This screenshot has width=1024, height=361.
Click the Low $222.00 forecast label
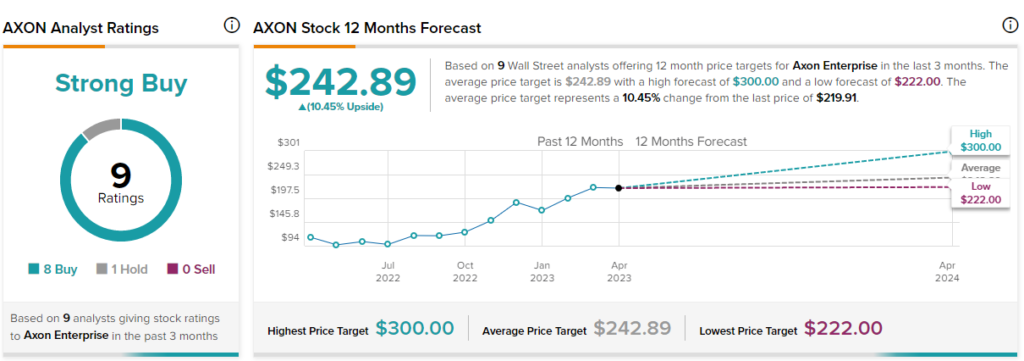pyautogui.click(x=980, y=193)
